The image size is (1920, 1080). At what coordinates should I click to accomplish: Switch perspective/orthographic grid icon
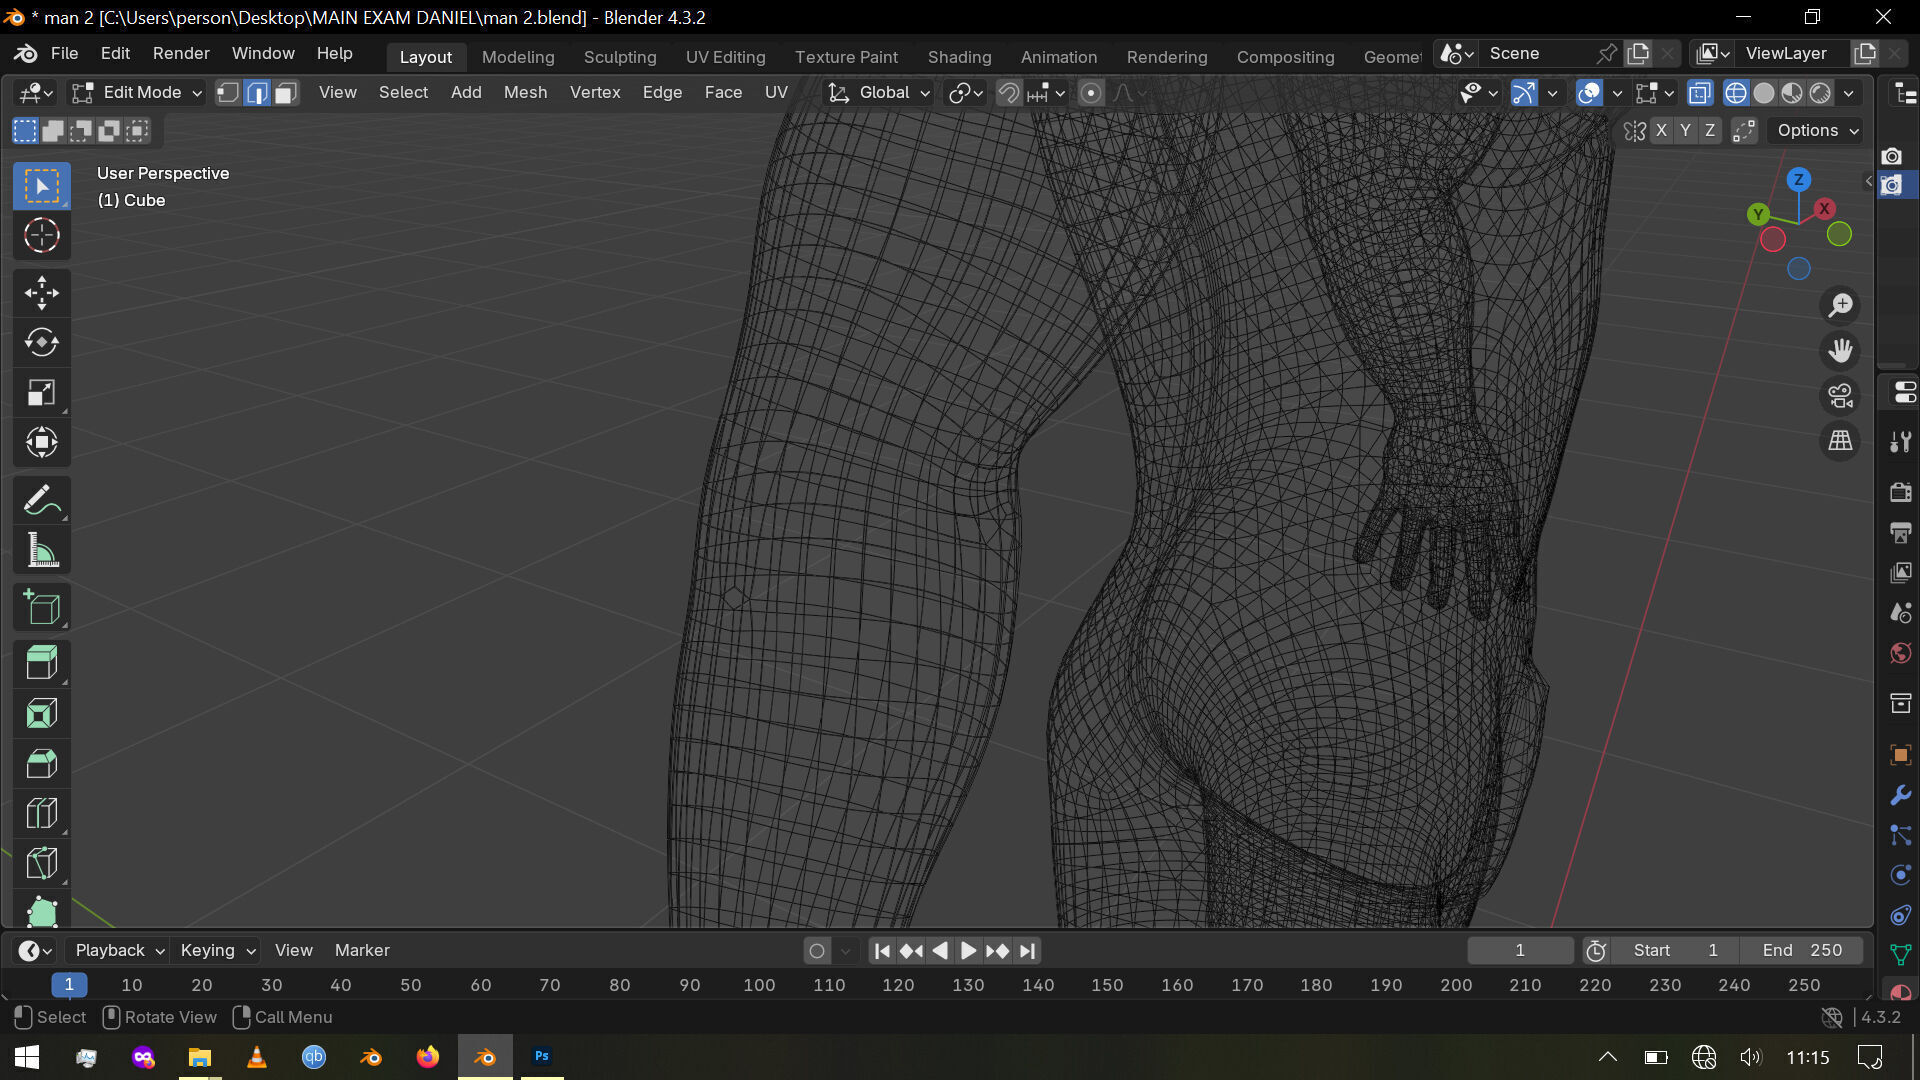pyautogui.click(x=1840, y=441)
